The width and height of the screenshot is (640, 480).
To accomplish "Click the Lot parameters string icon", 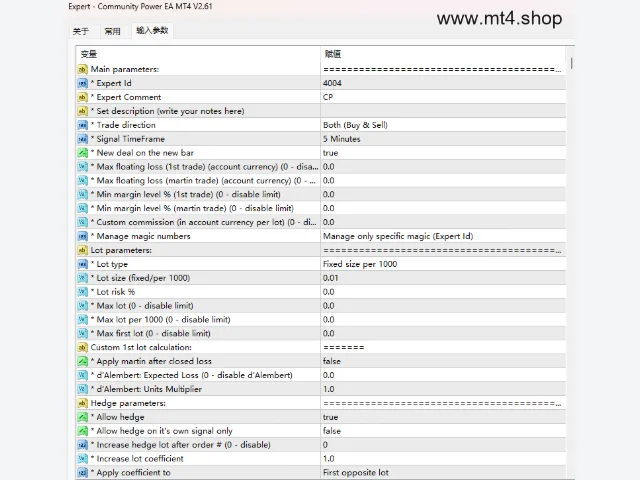I will [x=82, y=250].
